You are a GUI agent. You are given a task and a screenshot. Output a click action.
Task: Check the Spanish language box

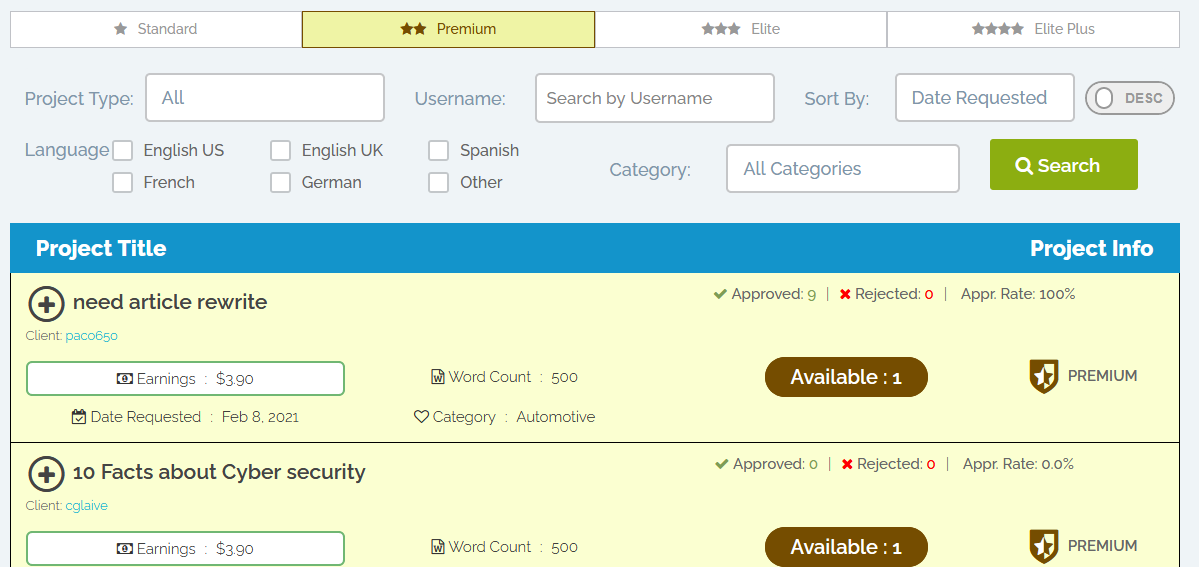click(x=438, y=151)
